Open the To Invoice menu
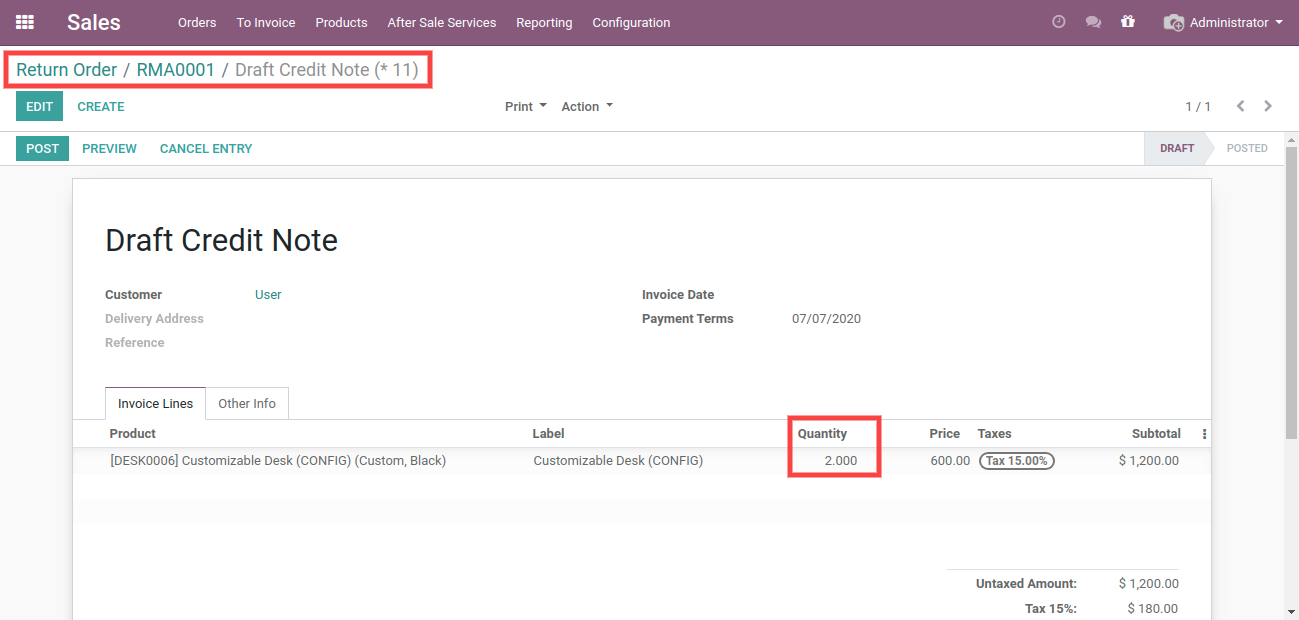The height and width of the screenshot is (620, 1299). click(x=266, y=22)
